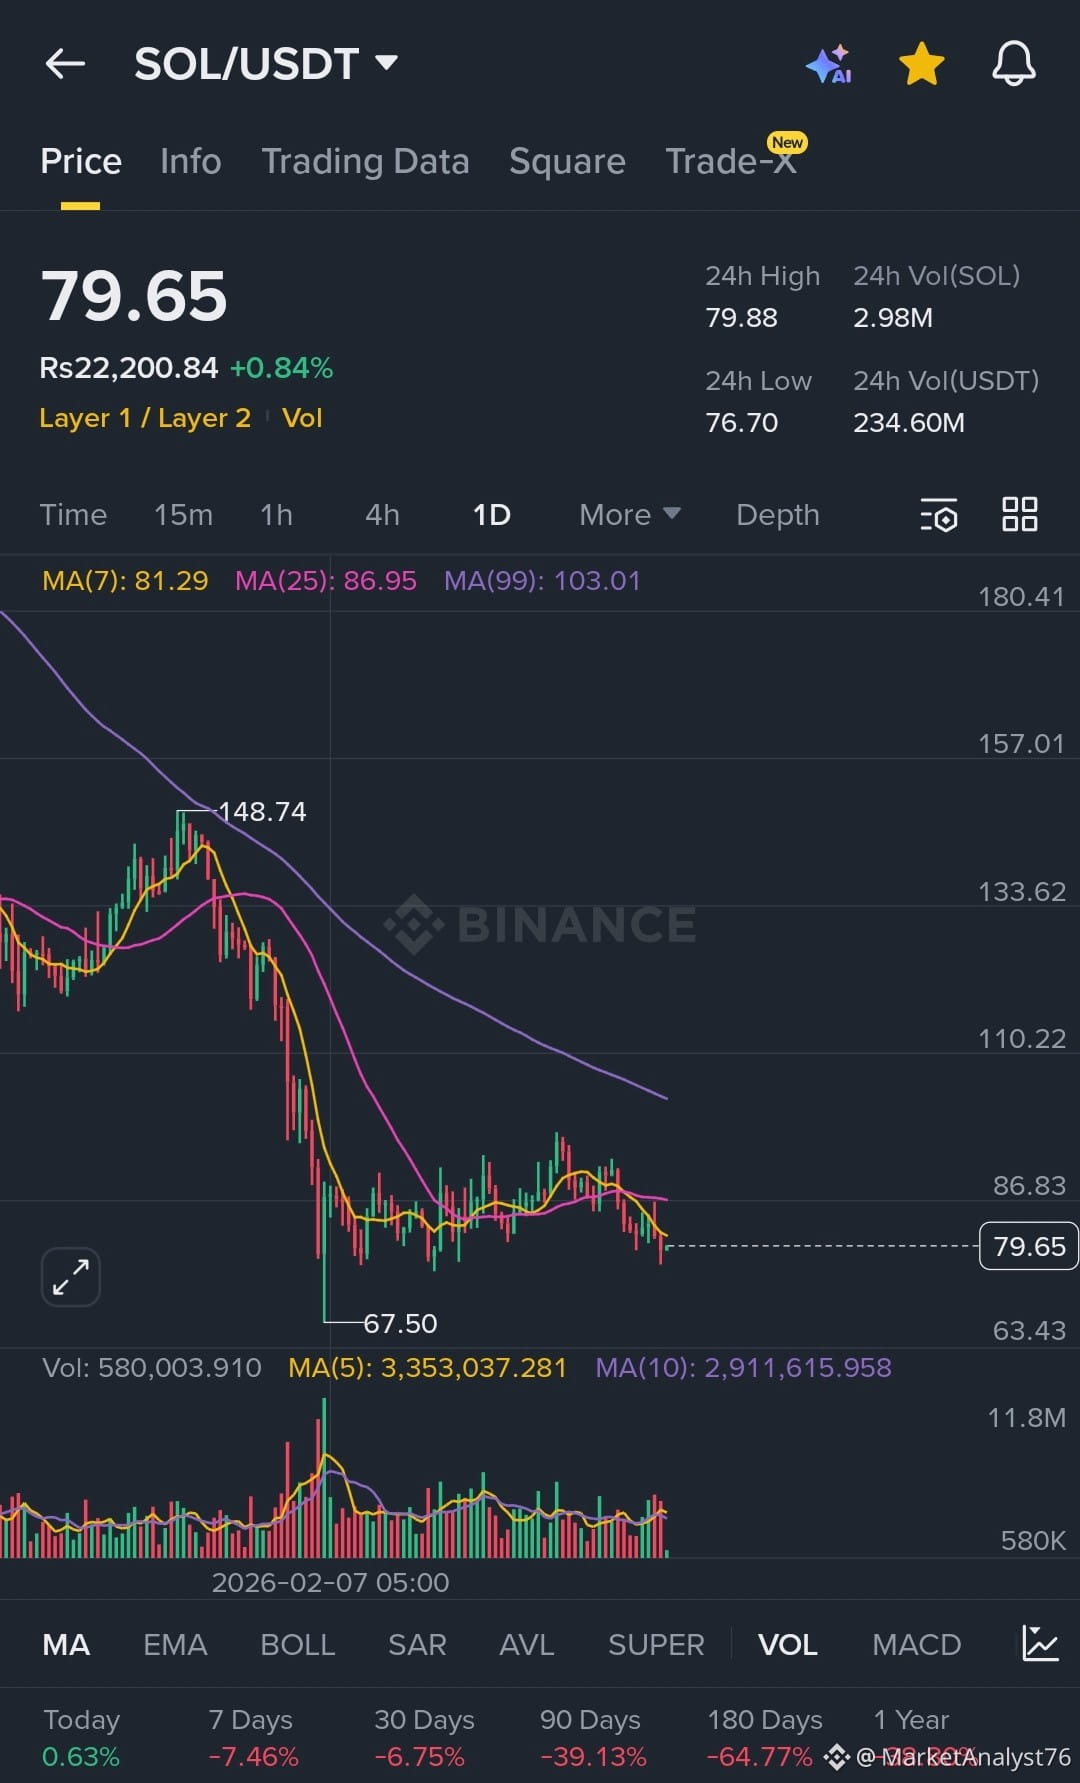Tap the 24h Vol(SOL) 2.98M value
This screenshot has height=1783, width=1080.
click(x=892, y=318)
